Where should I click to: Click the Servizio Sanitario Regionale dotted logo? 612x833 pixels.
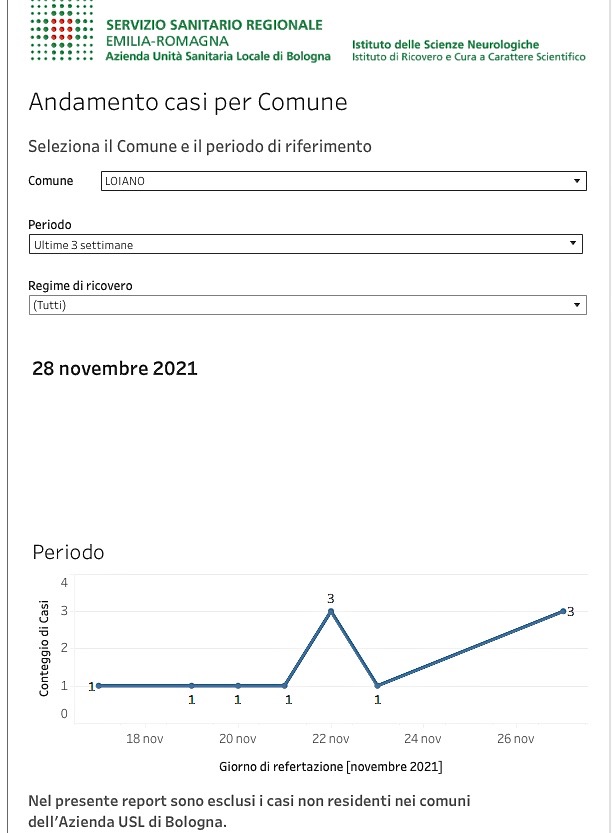pyautogui.click(x=62, y=31)
